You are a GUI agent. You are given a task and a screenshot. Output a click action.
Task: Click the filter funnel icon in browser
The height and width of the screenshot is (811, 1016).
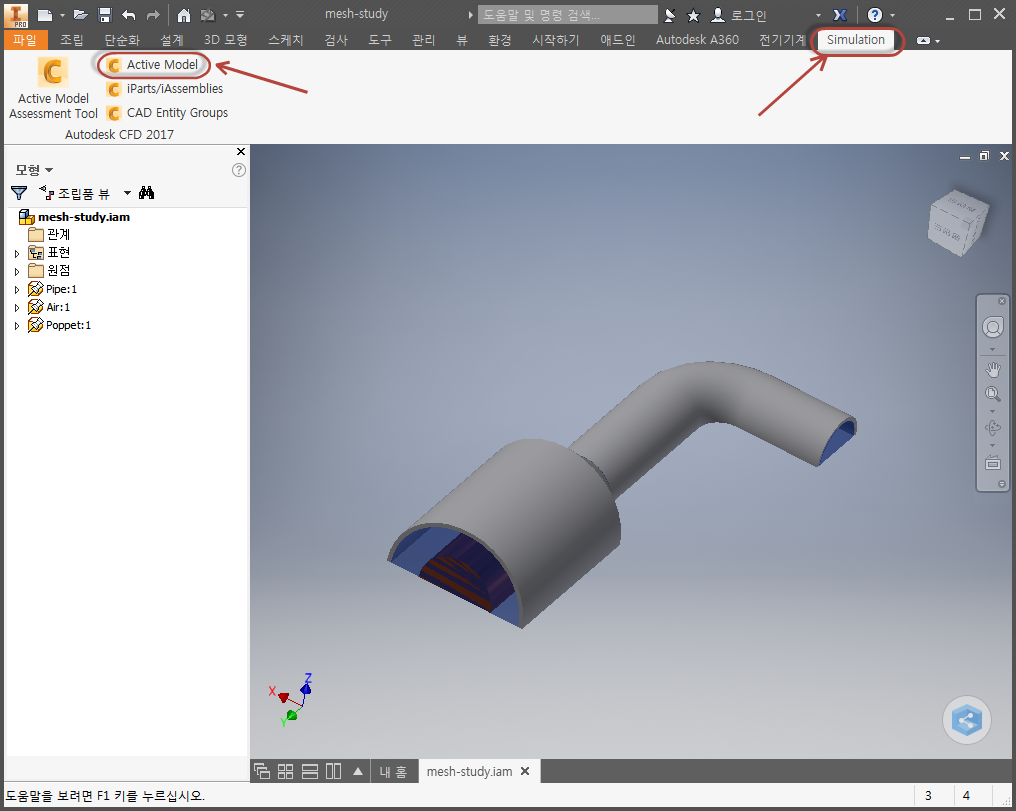(19, 193)
